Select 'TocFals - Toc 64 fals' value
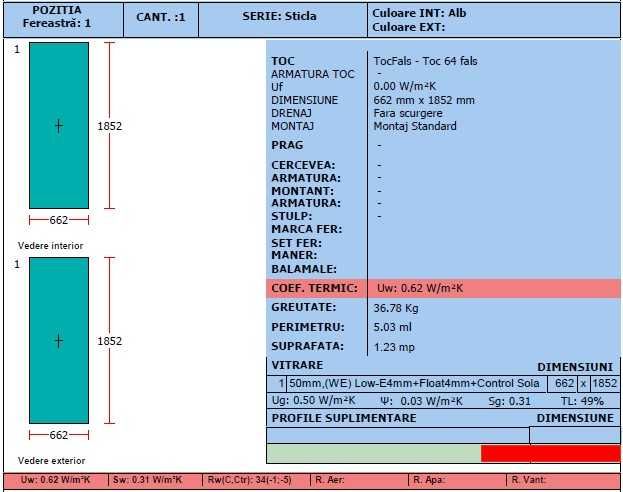The image size is (623, 492). click(x=425, y=61)
